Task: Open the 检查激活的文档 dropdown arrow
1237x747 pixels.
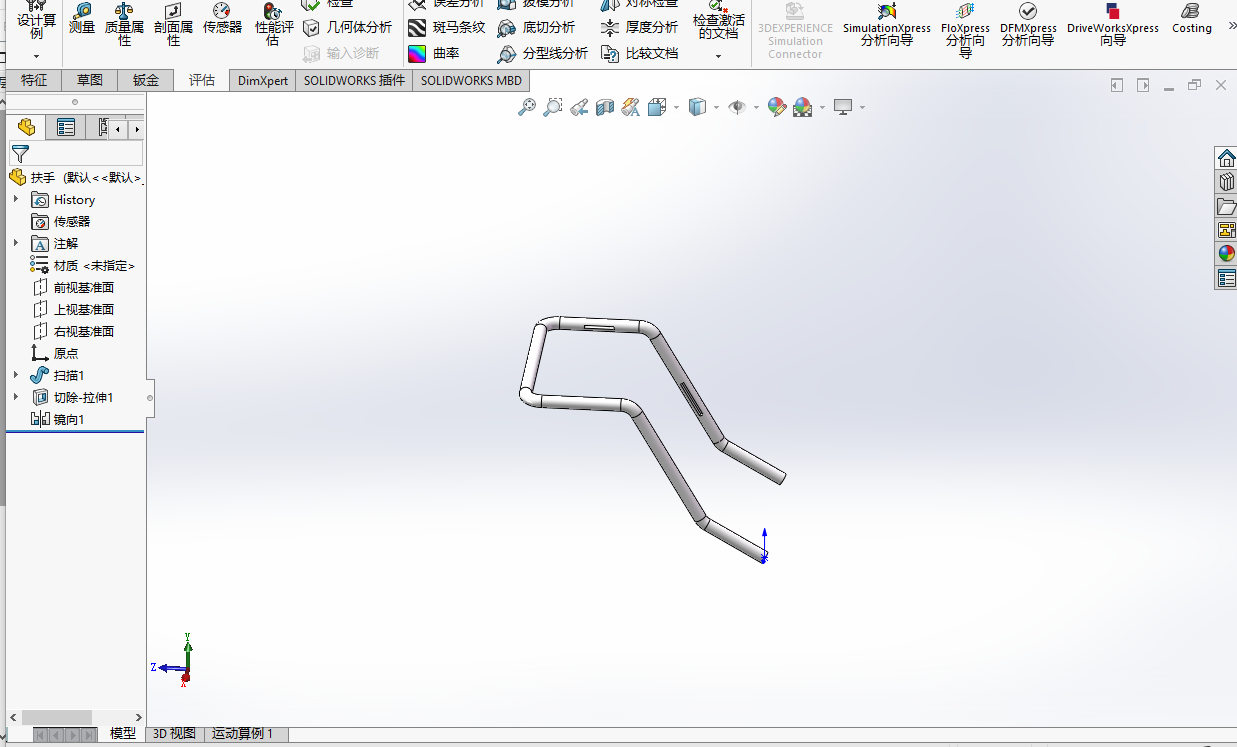Action: [x=718, y=57]
